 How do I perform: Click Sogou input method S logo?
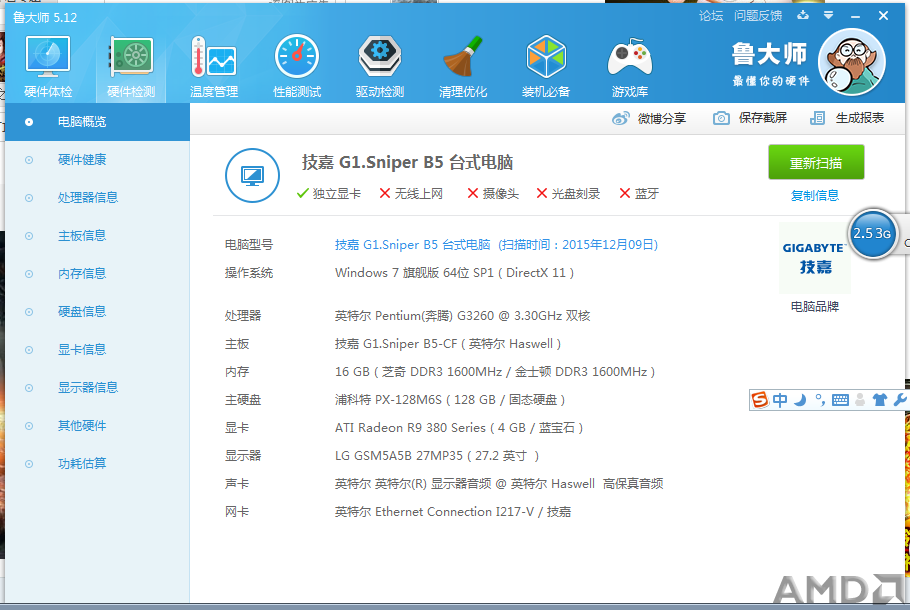(x=759, y=399)
